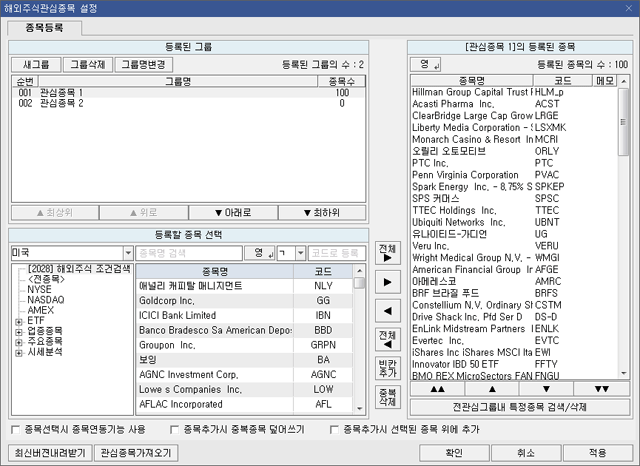Select group row 관심종목 2
This screenshot has width=640, height=466.
[x=188, y=103]
